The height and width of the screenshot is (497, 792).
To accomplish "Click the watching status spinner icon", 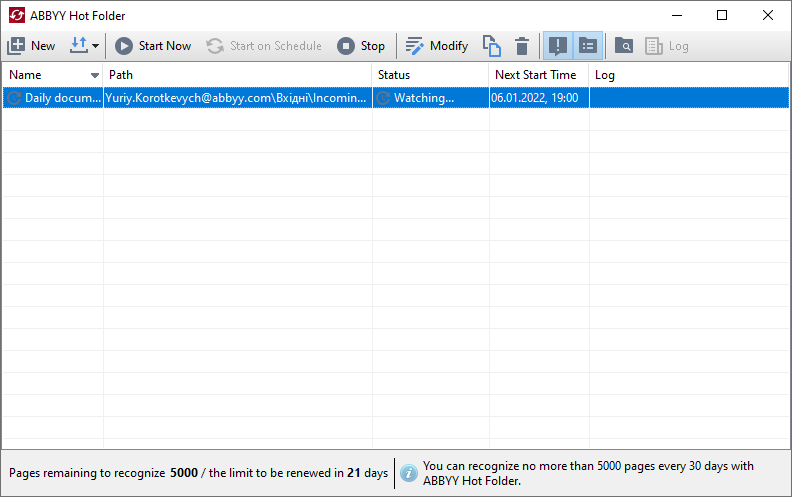I will pos(383,97).
